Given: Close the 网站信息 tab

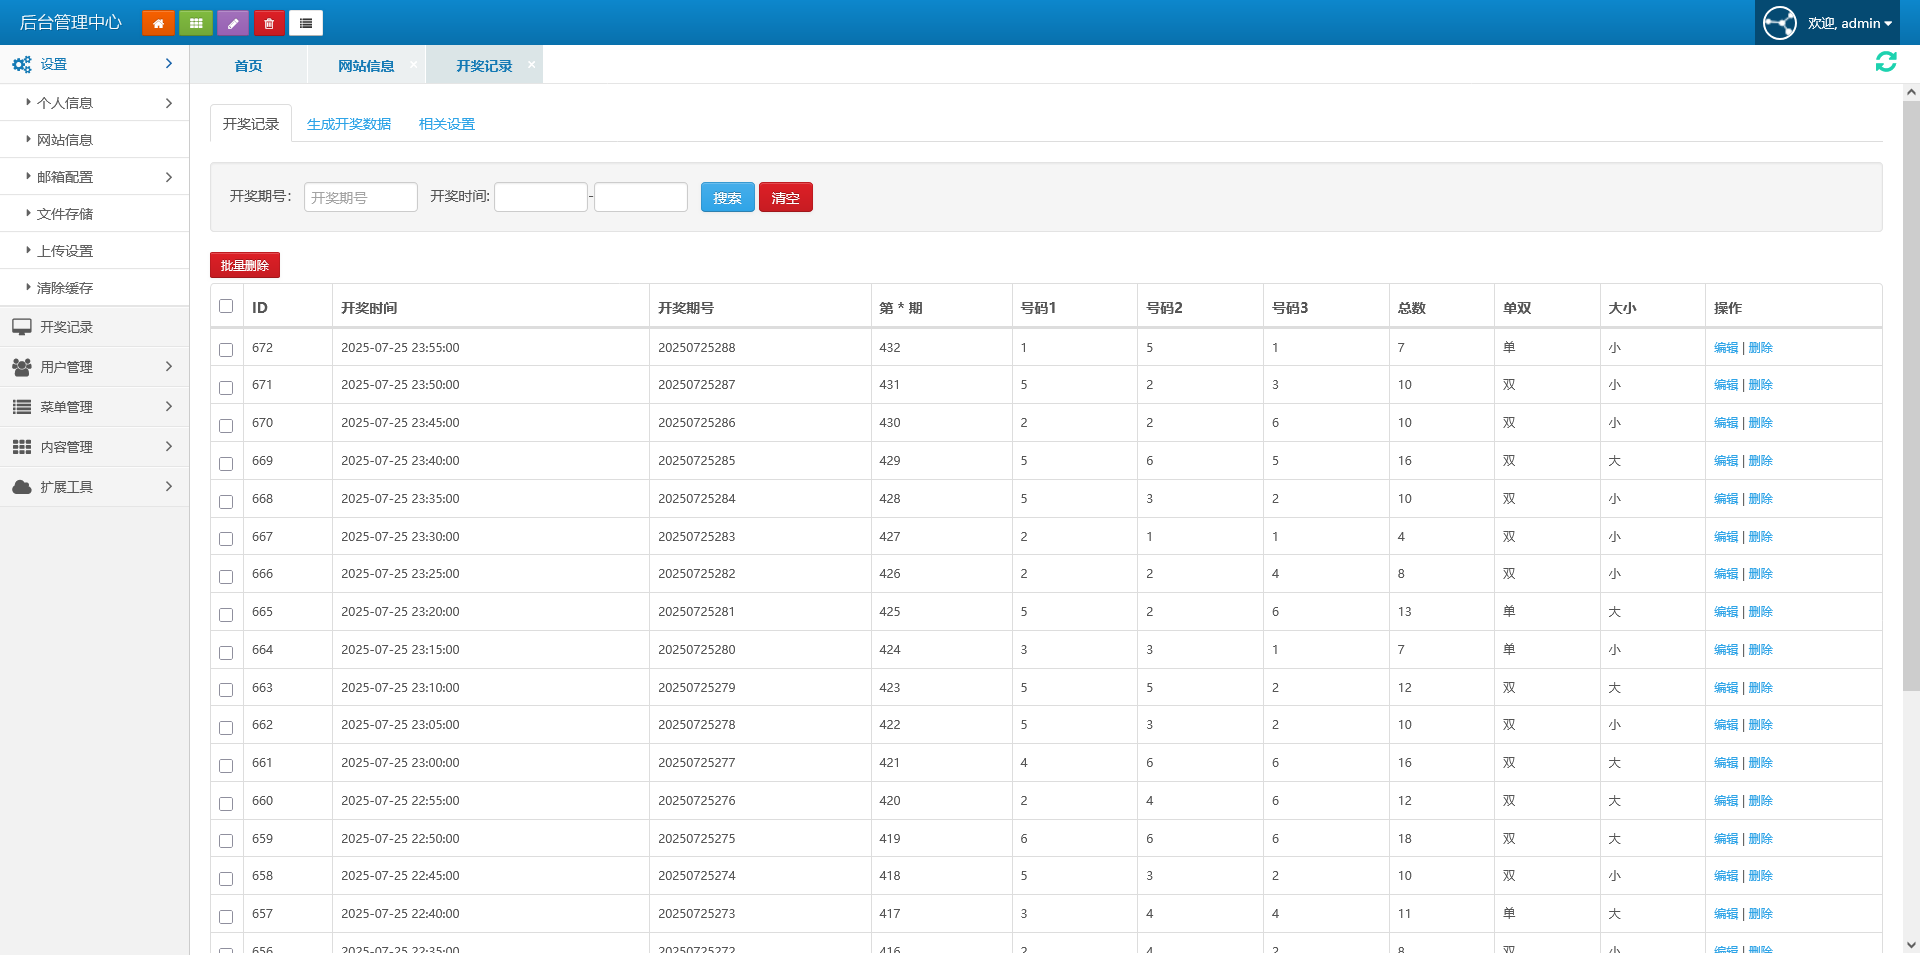Looking at the screenshot, I should click(413, 64).
